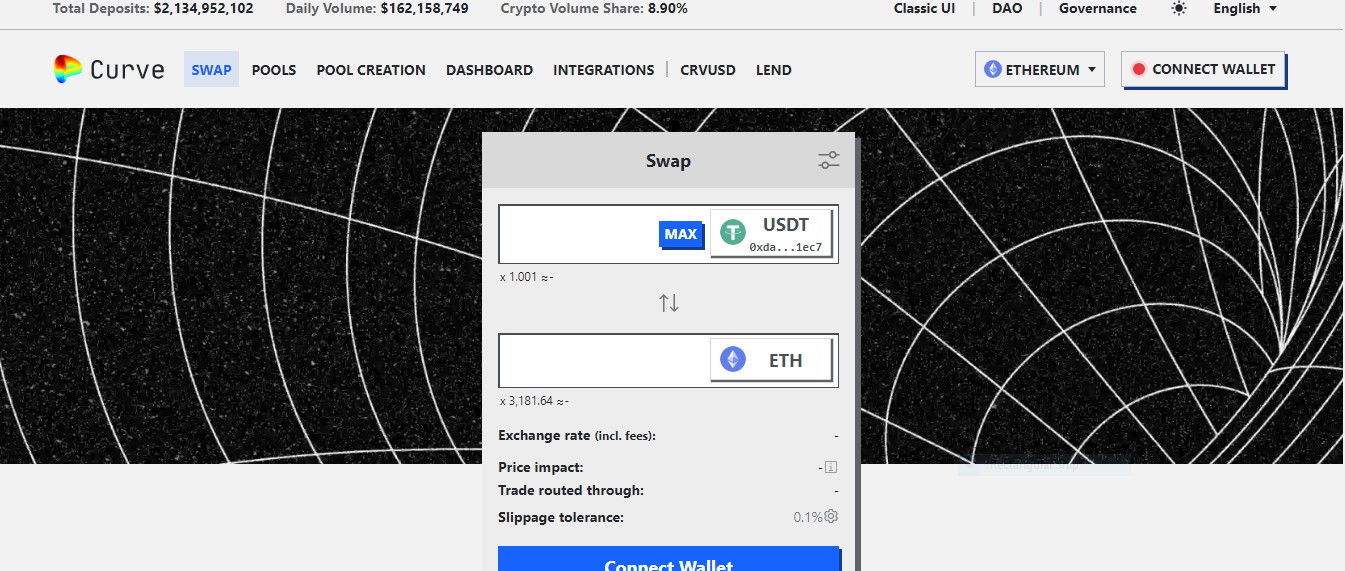Image resolution: width=1345 pixels, height=571 pixels.
Task: Go to the Swap tab
Action: (x=211, y=70)
